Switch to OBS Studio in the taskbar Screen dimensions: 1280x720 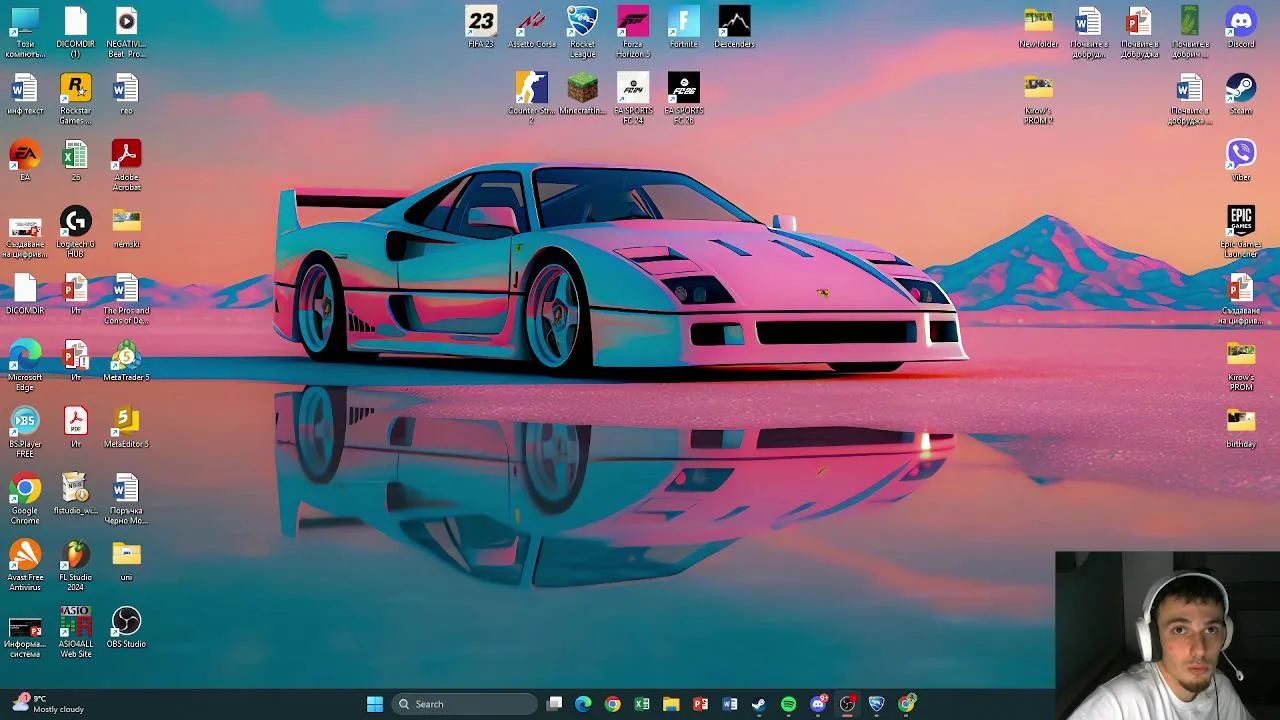click(847, 704)
